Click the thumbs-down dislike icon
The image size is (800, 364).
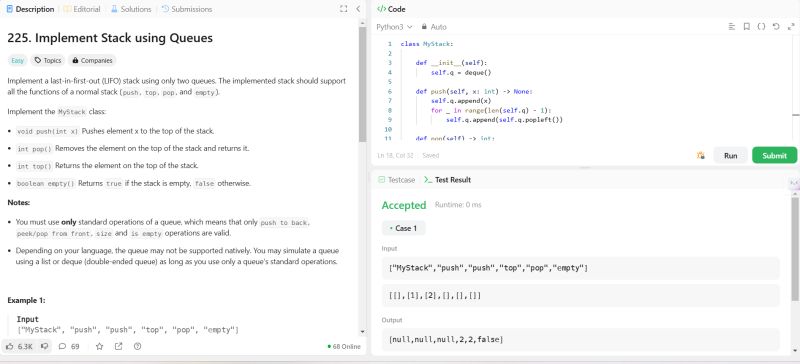tap(44, 346)
